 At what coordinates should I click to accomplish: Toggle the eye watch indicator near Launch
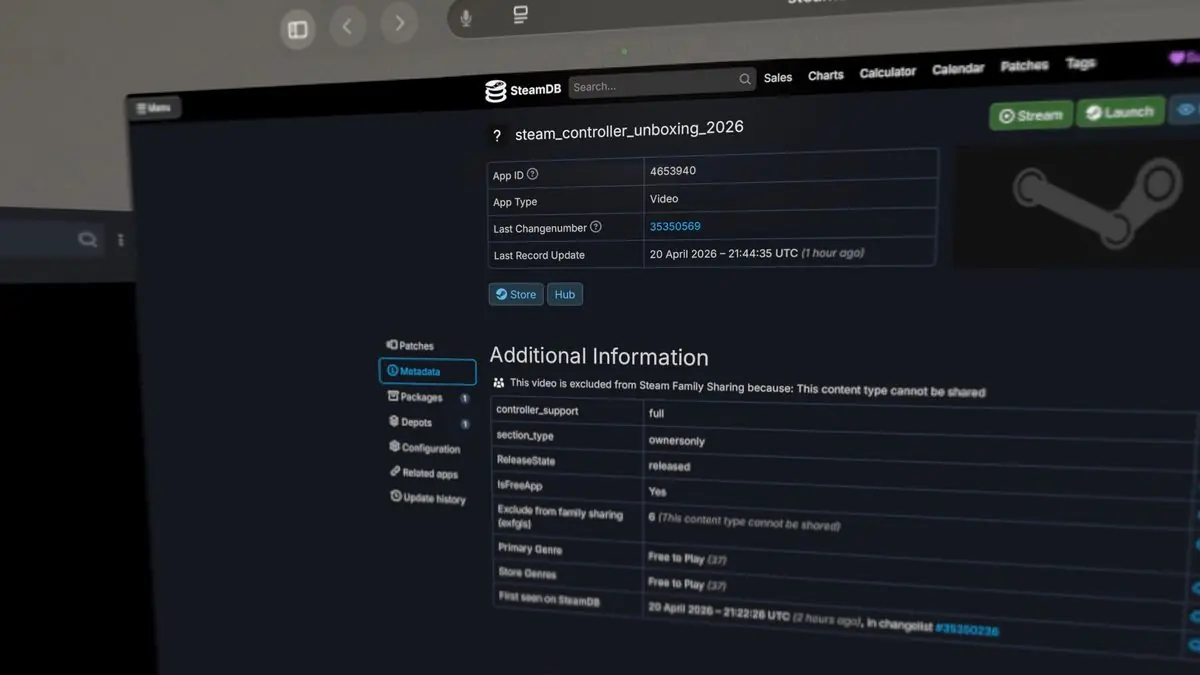point(1186,110)
